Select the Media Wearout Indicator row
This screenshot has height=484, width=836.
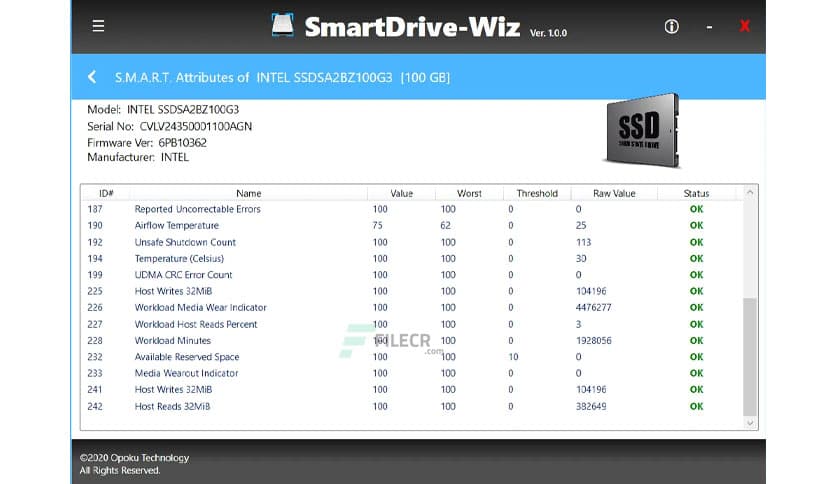412,373
